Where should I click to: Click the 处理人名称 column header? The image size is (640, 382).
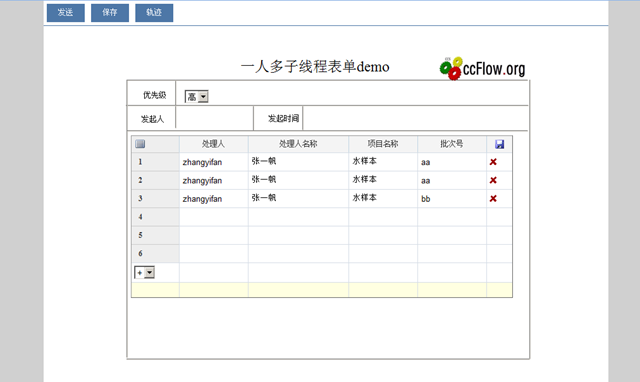click(x=298, y=144)
